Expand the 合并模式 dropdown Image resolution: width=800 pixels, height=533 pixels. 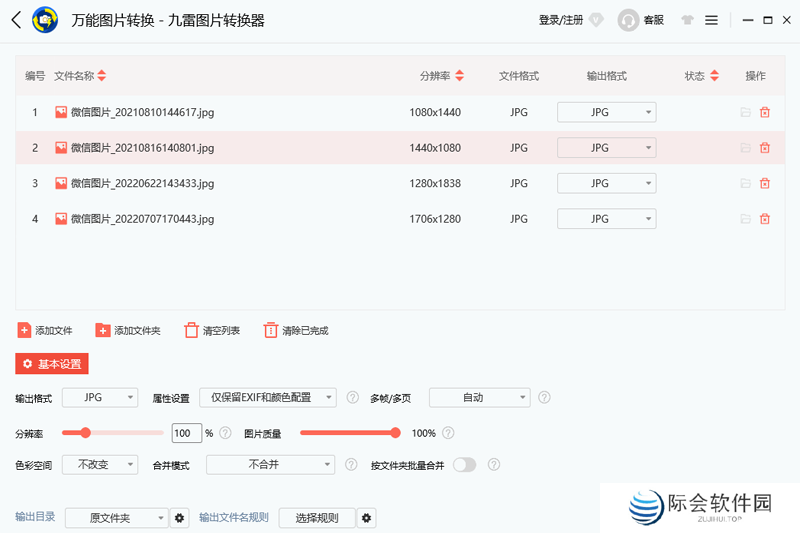pyautogui.click(x=271, y=465)
